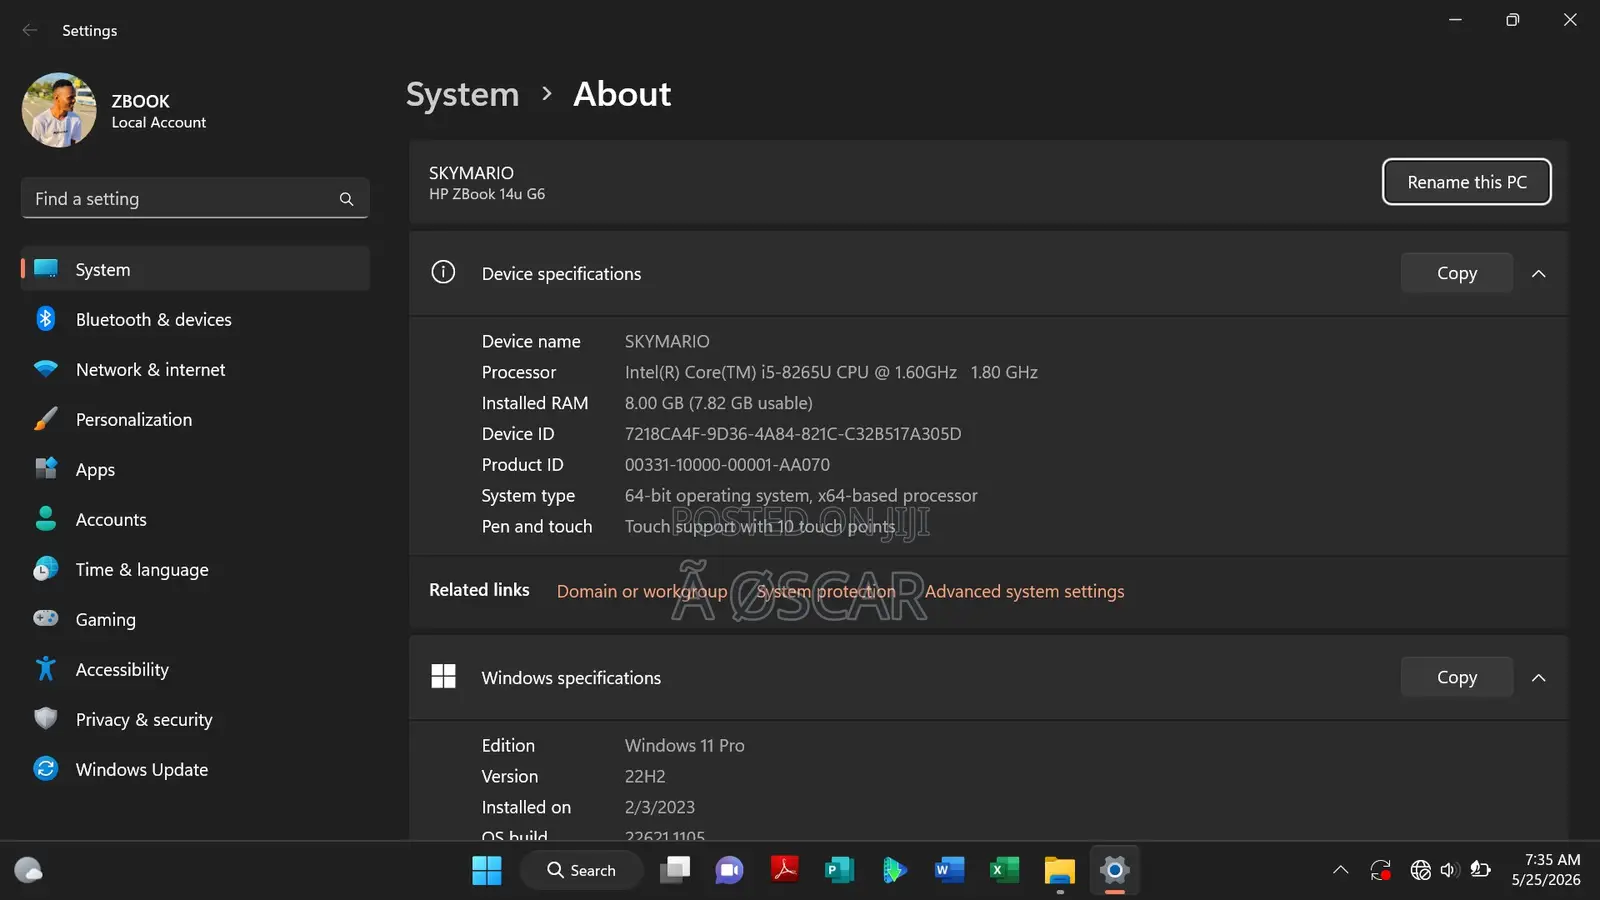Click the Windows Update sync icon
This screenshot has height=900, width=1600.
46,769
